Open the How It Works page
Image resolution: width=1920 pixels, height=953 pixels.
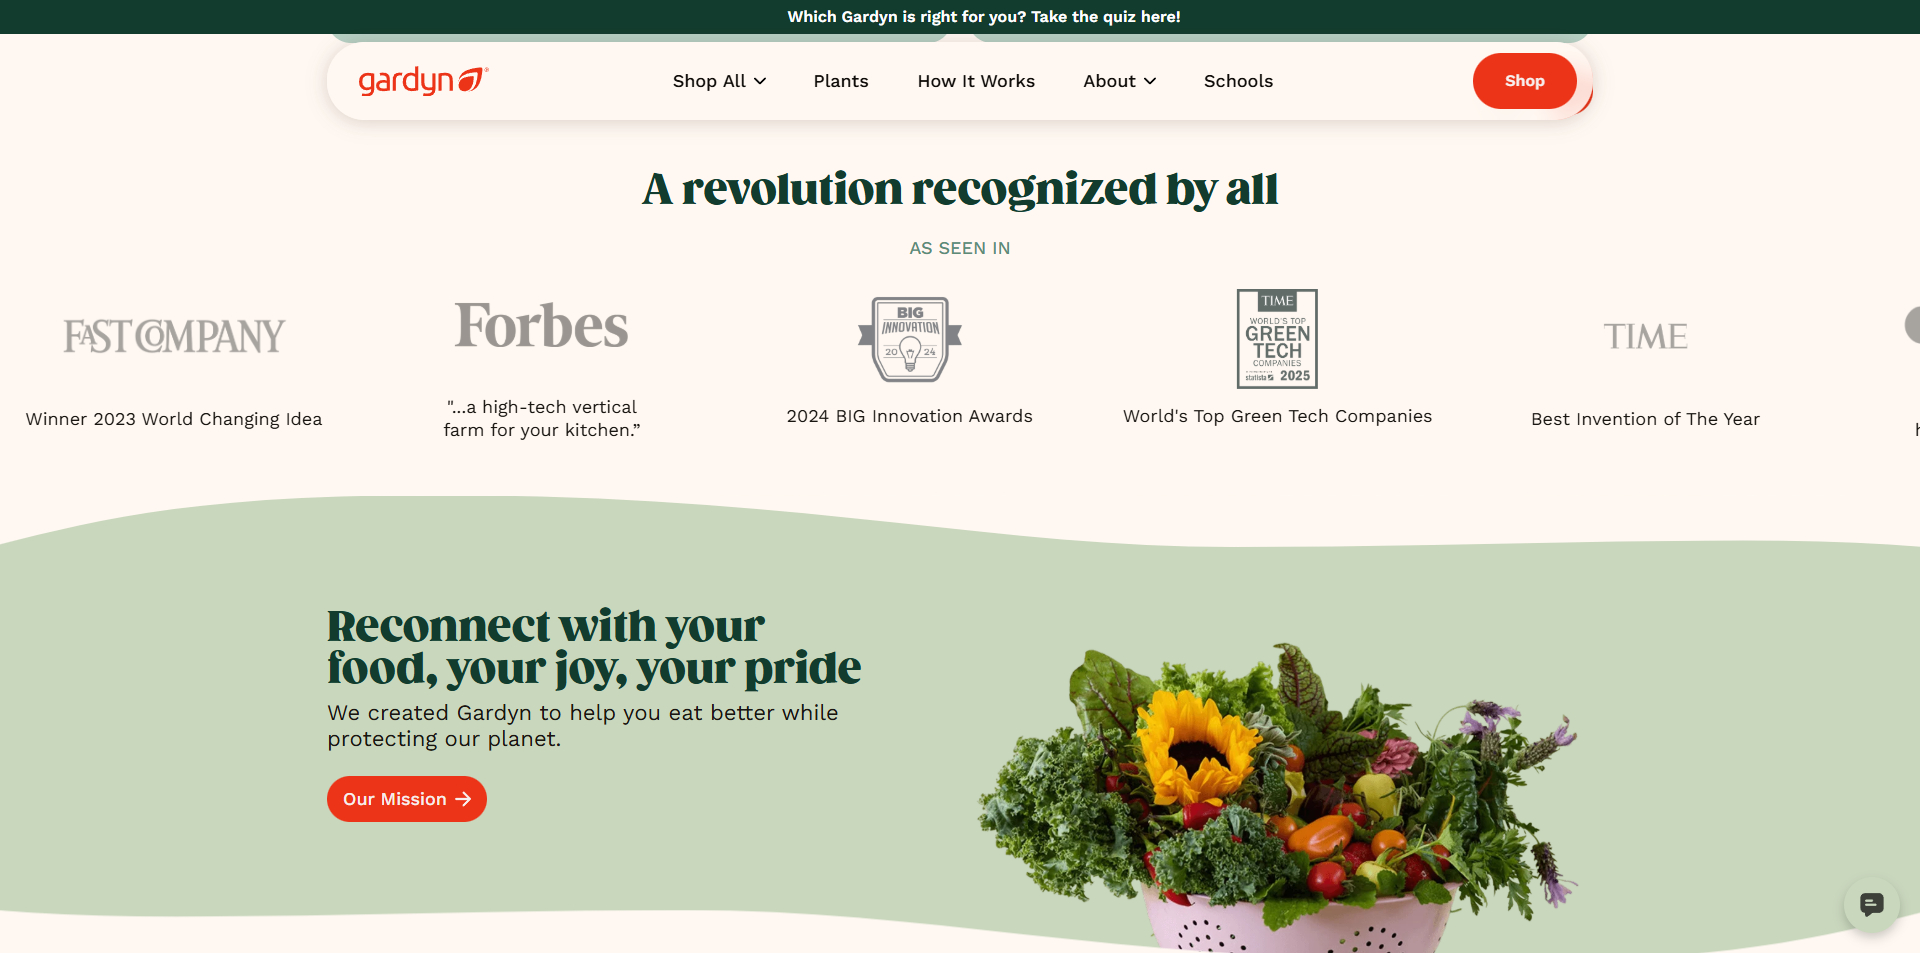(976, 81)
